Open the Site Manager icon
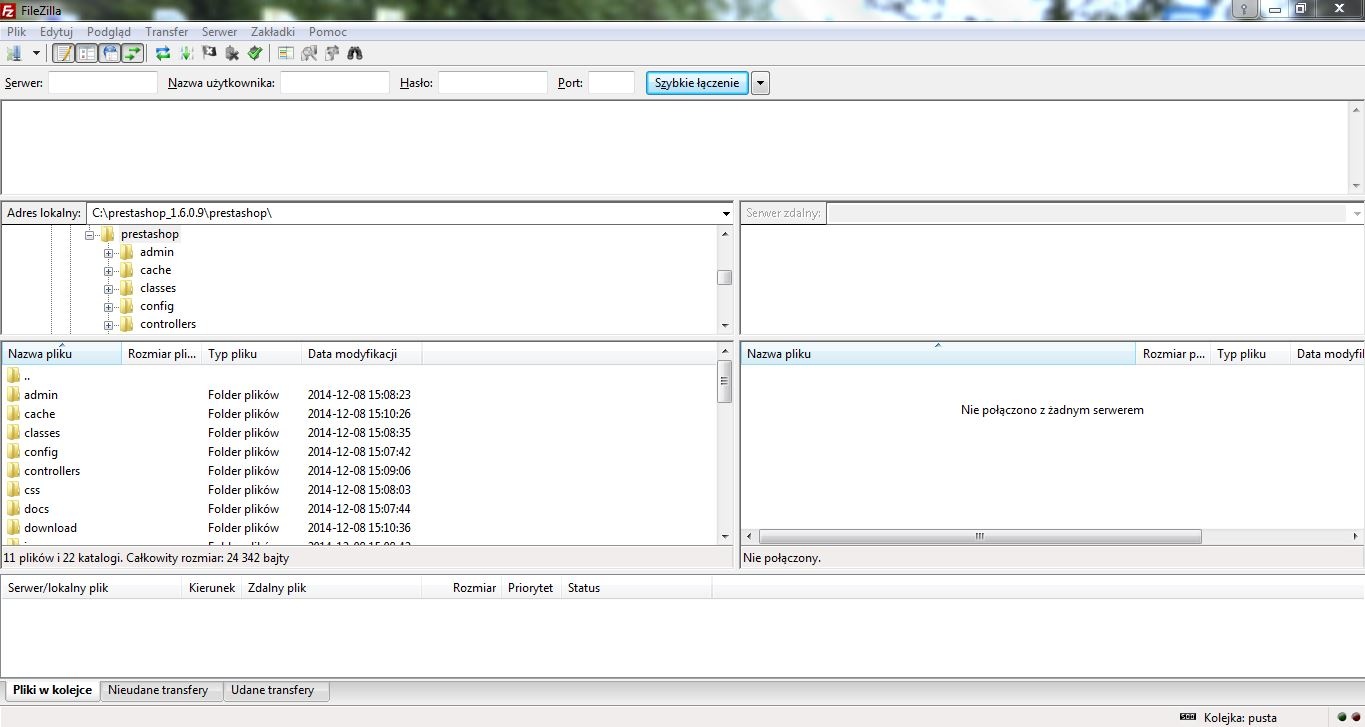The height and width of the screenshot is (727, 1365). [14, 53]
